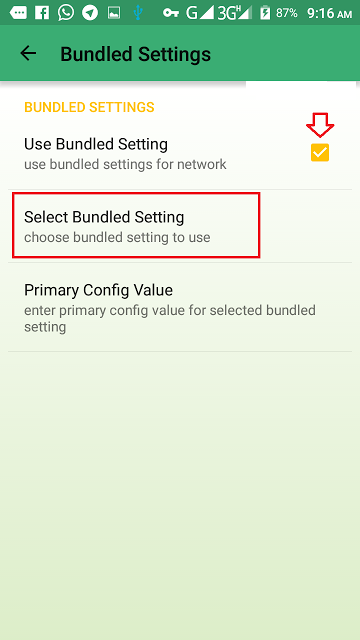Tap the 3G signal strength indicator
The width and height of the screenshot is (360, 640).
pos(236,13)
